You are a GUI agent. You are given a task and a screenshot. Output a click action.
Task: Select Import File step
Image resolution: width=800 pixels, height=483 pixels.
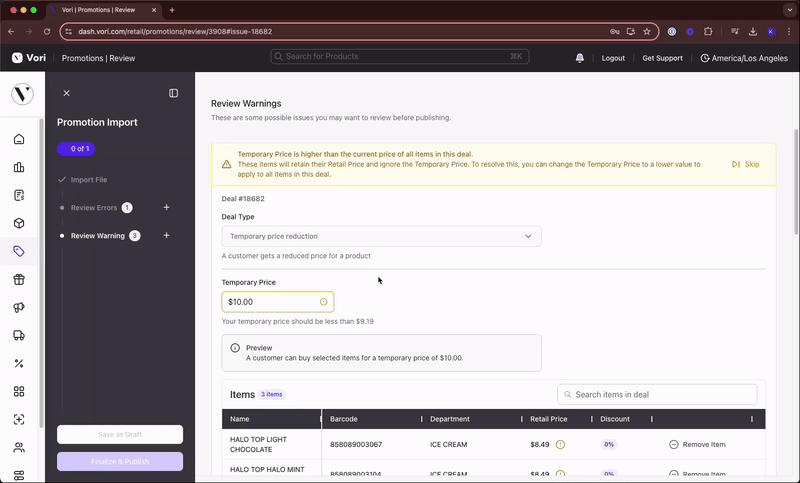[x=89, y=180]
